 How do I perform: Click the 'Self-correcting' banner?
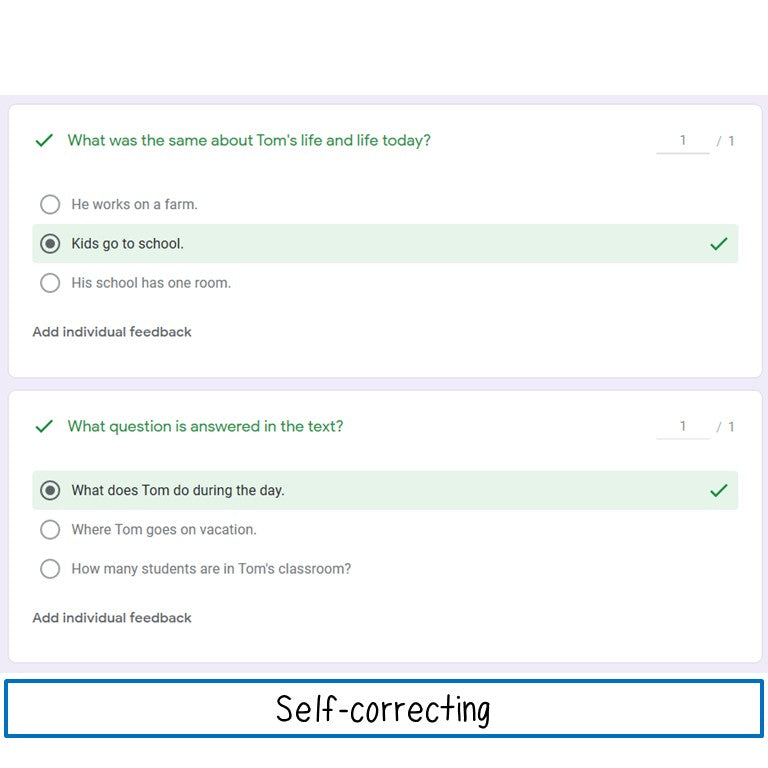click(384, 709)
